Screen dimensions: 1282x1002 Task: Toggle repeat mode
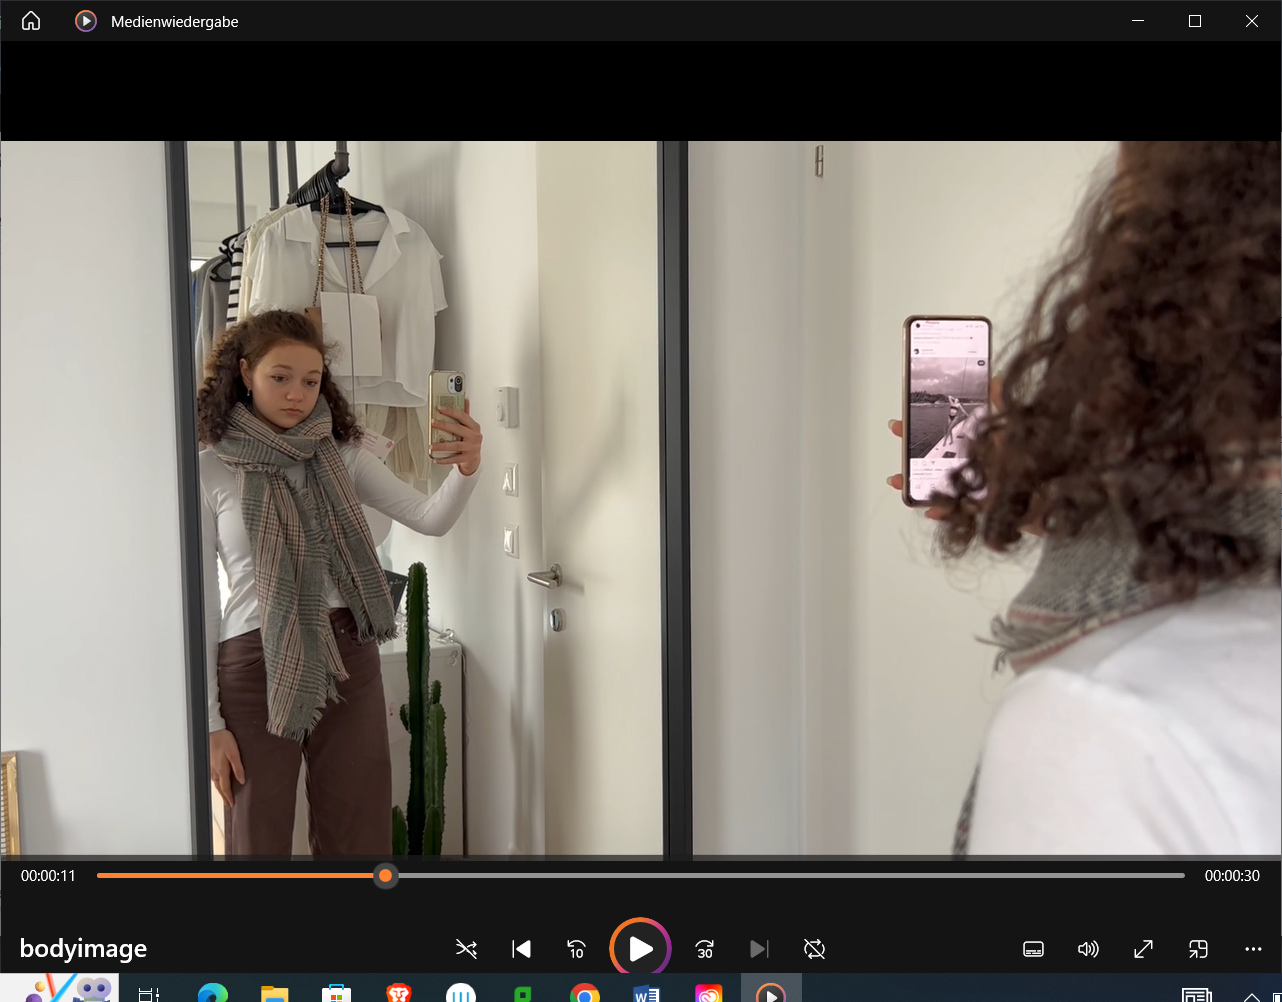pyautogui.click(x=815, y=949)
